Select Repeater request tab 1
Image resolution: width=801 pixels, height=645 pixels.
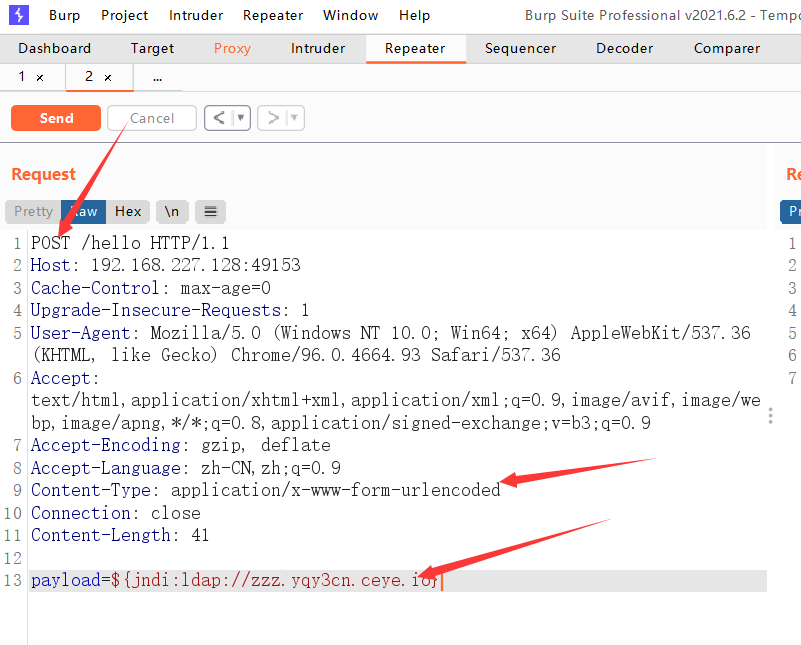click(21, 77)
